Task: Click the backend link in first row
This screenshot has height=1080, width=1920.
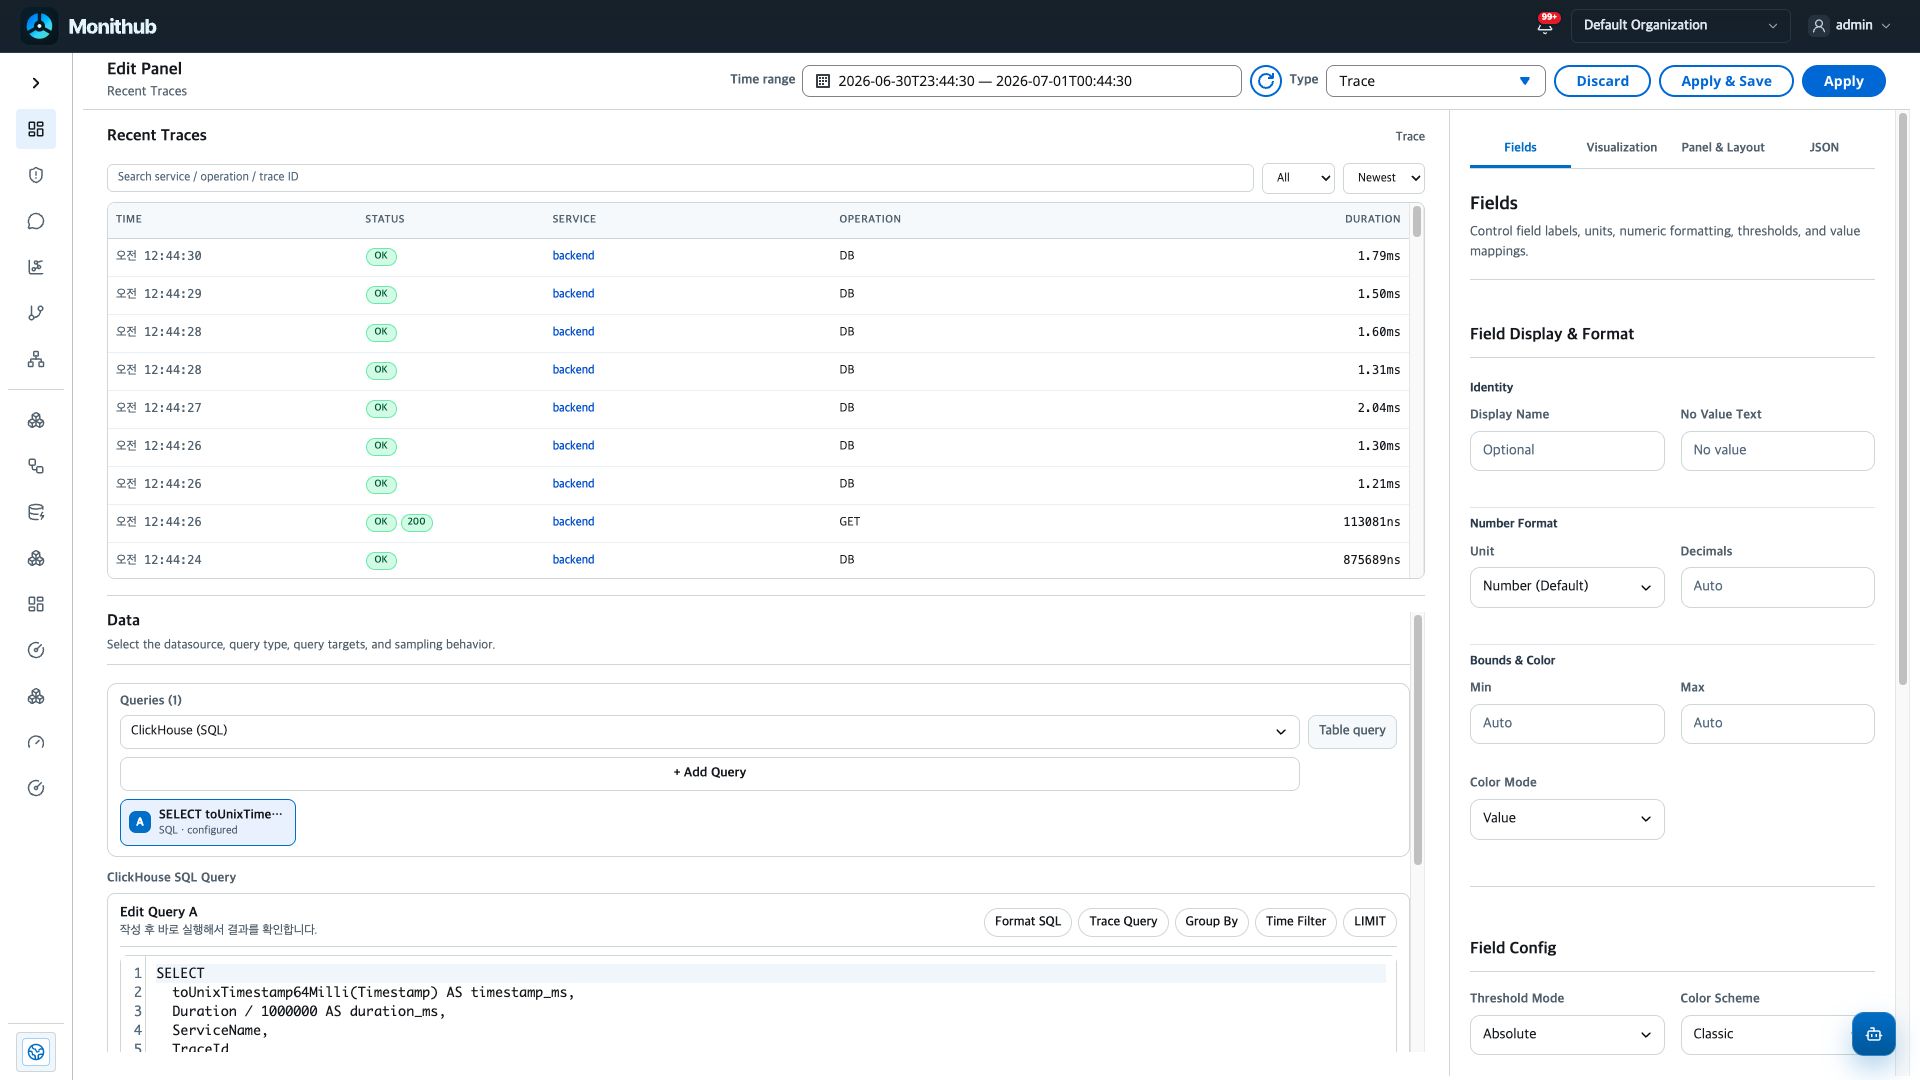Action: click(573, 256)
